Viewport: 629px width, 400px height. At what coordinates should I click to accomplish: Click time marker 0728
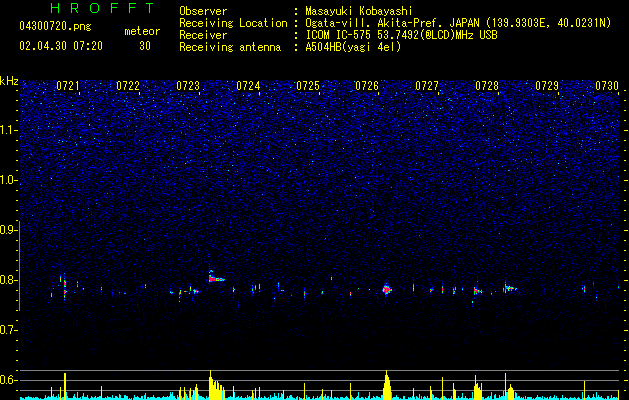point(487,86)
